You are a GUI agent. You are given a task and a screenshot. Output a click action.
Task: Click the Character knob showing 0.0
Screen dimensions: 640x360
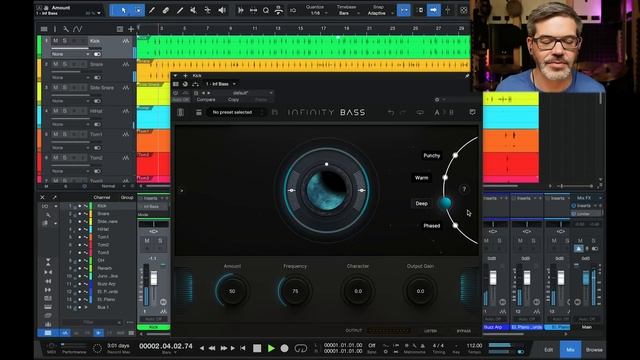point(358,291)
